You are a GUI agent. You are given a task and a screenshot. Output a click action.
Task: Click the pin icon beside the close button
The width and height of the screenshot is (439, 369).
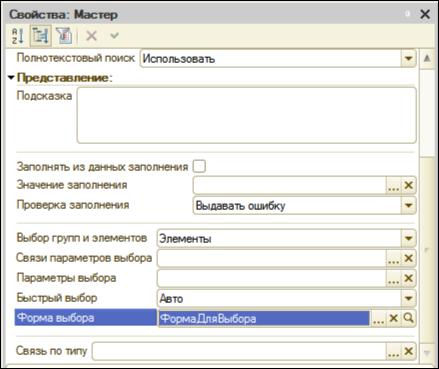pyautogui.click(x=407, y=14)
